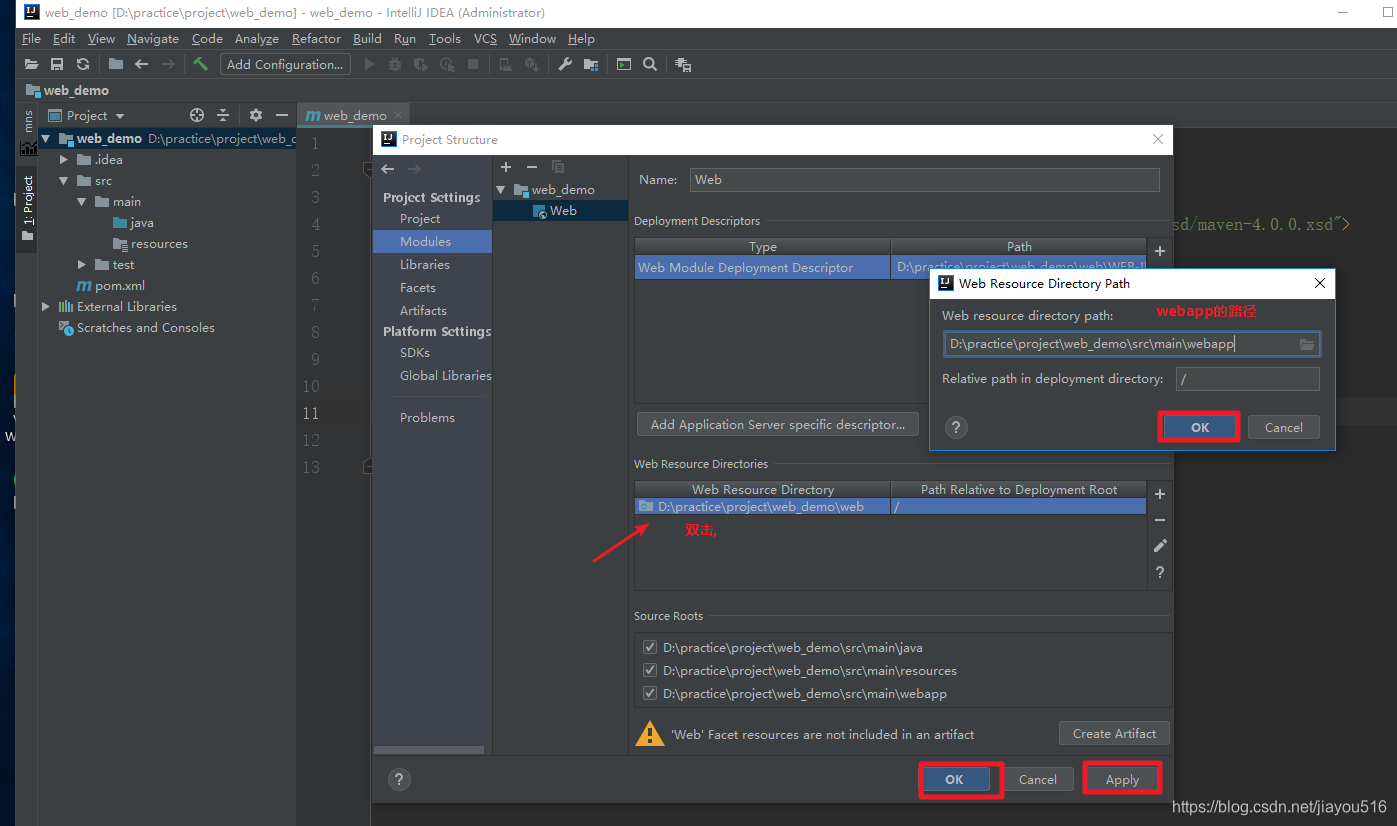1397x826 pixels.
Task: Open the File menu
Action: [x=31, y=39]
